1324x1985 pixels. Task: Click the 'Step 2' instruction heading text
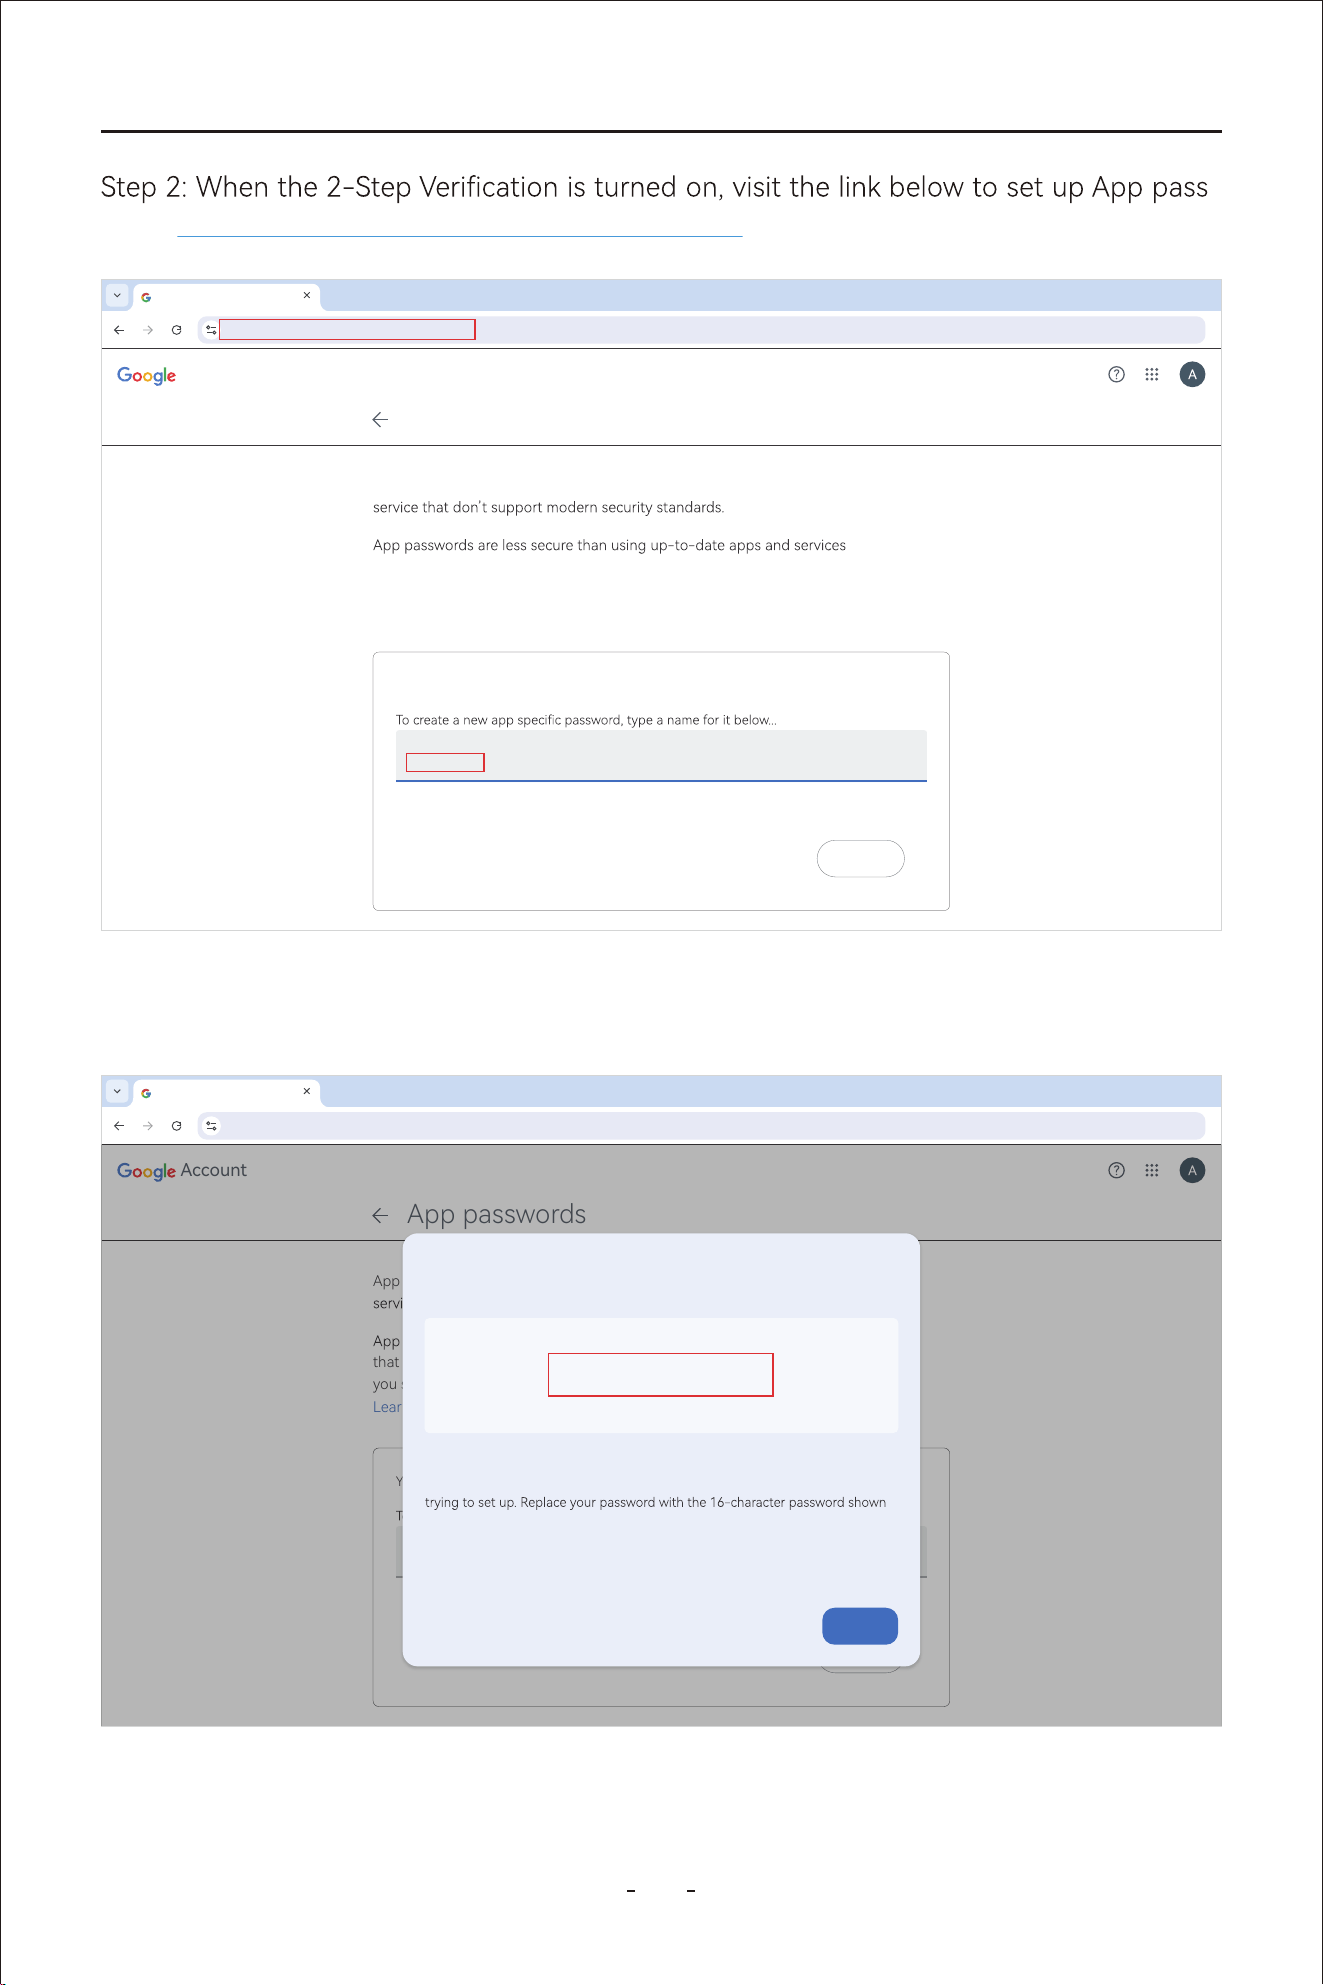pyautogui.click(x=654, y=188)
